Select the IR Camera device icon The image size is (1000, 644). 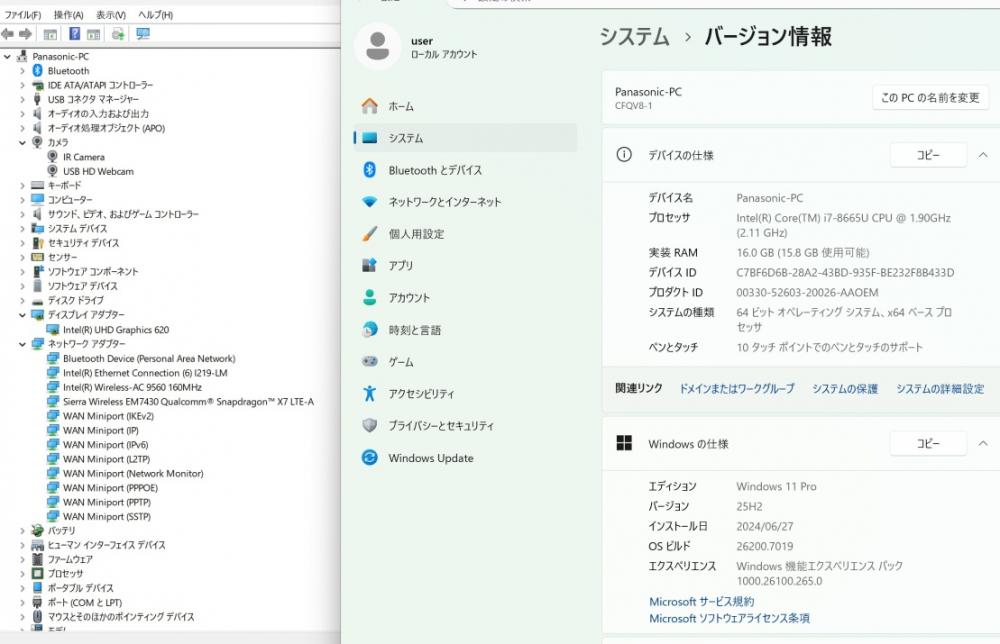point(53,157)
